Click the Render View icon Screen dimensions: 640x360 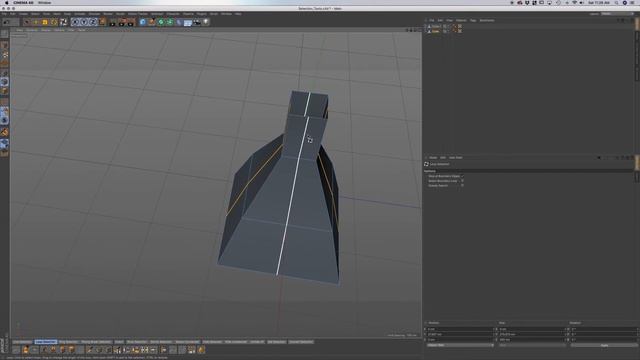tap(112, 22)
